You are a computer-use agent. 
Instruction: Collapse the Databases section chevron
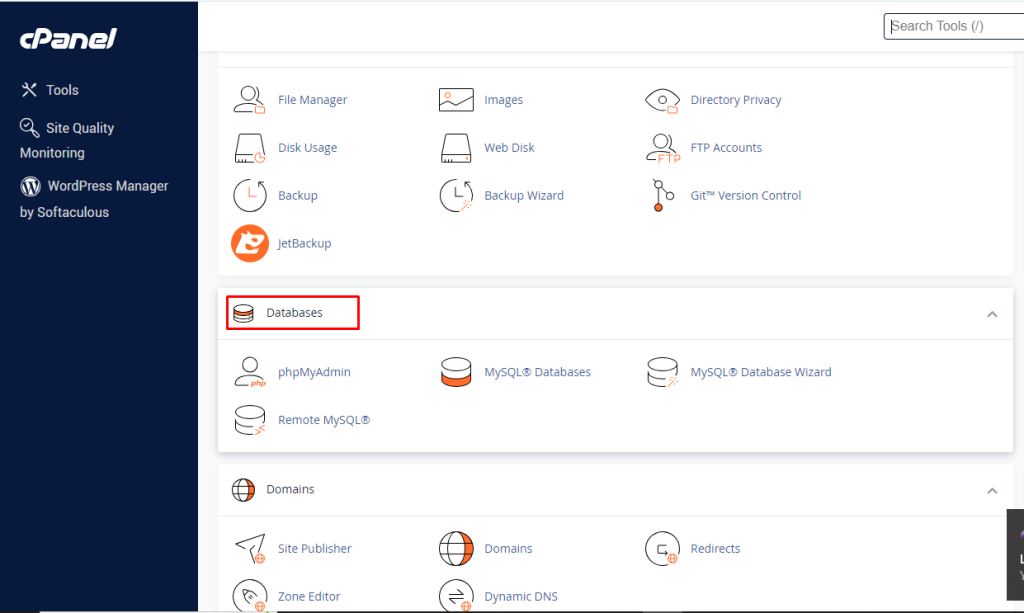(992, 314)
